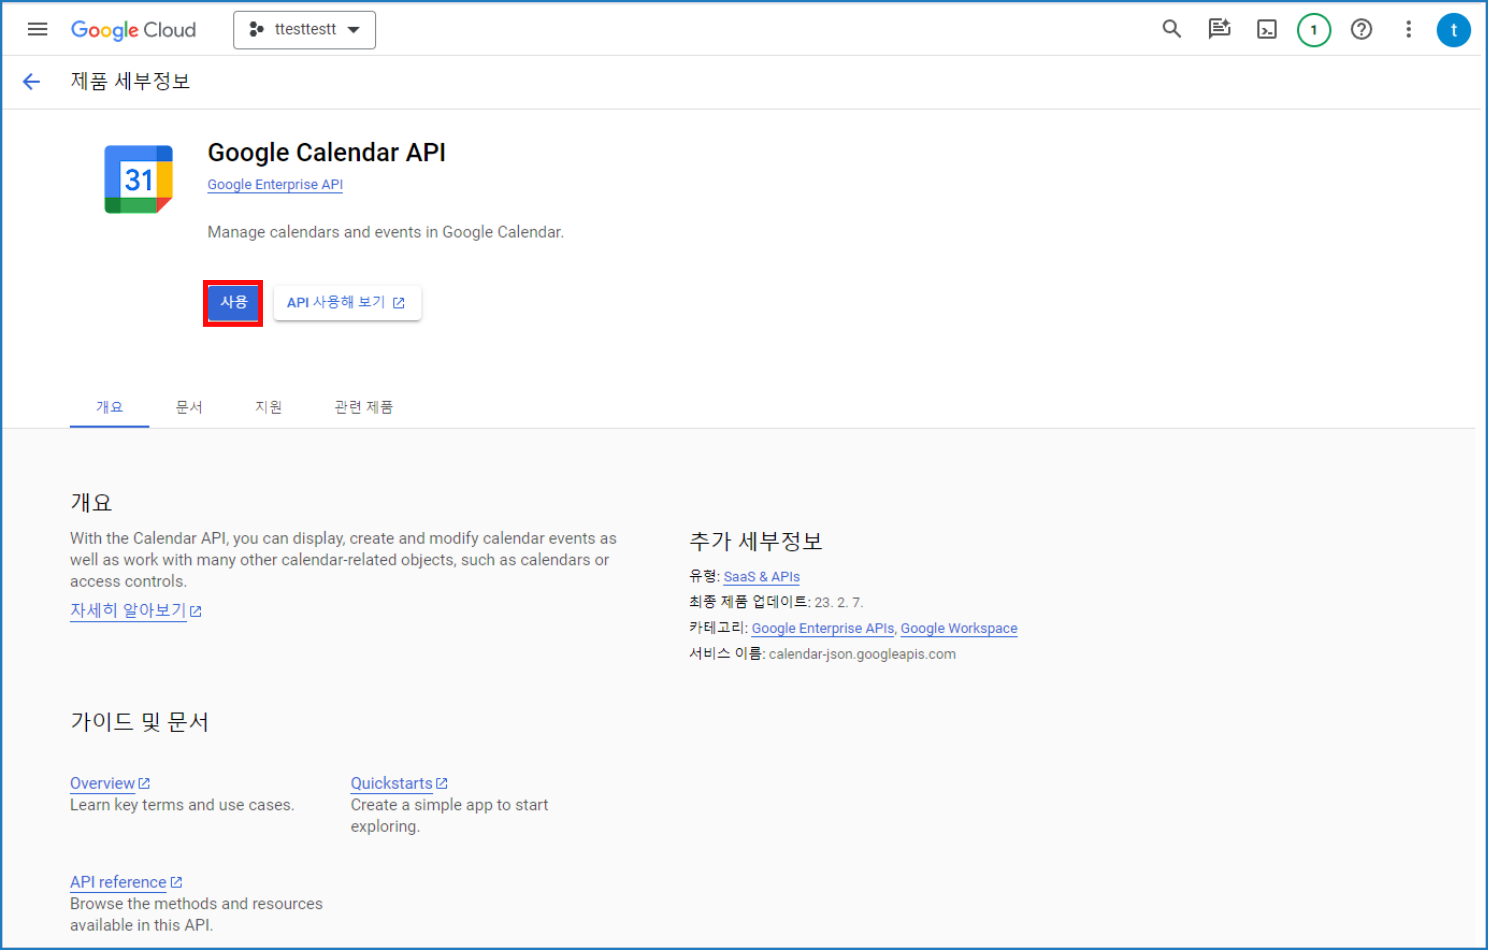The height and width of the screenshot is (950, 1488).
Task: Open the ttesttestt project selector dropdown
Action: tap(304, 29)
